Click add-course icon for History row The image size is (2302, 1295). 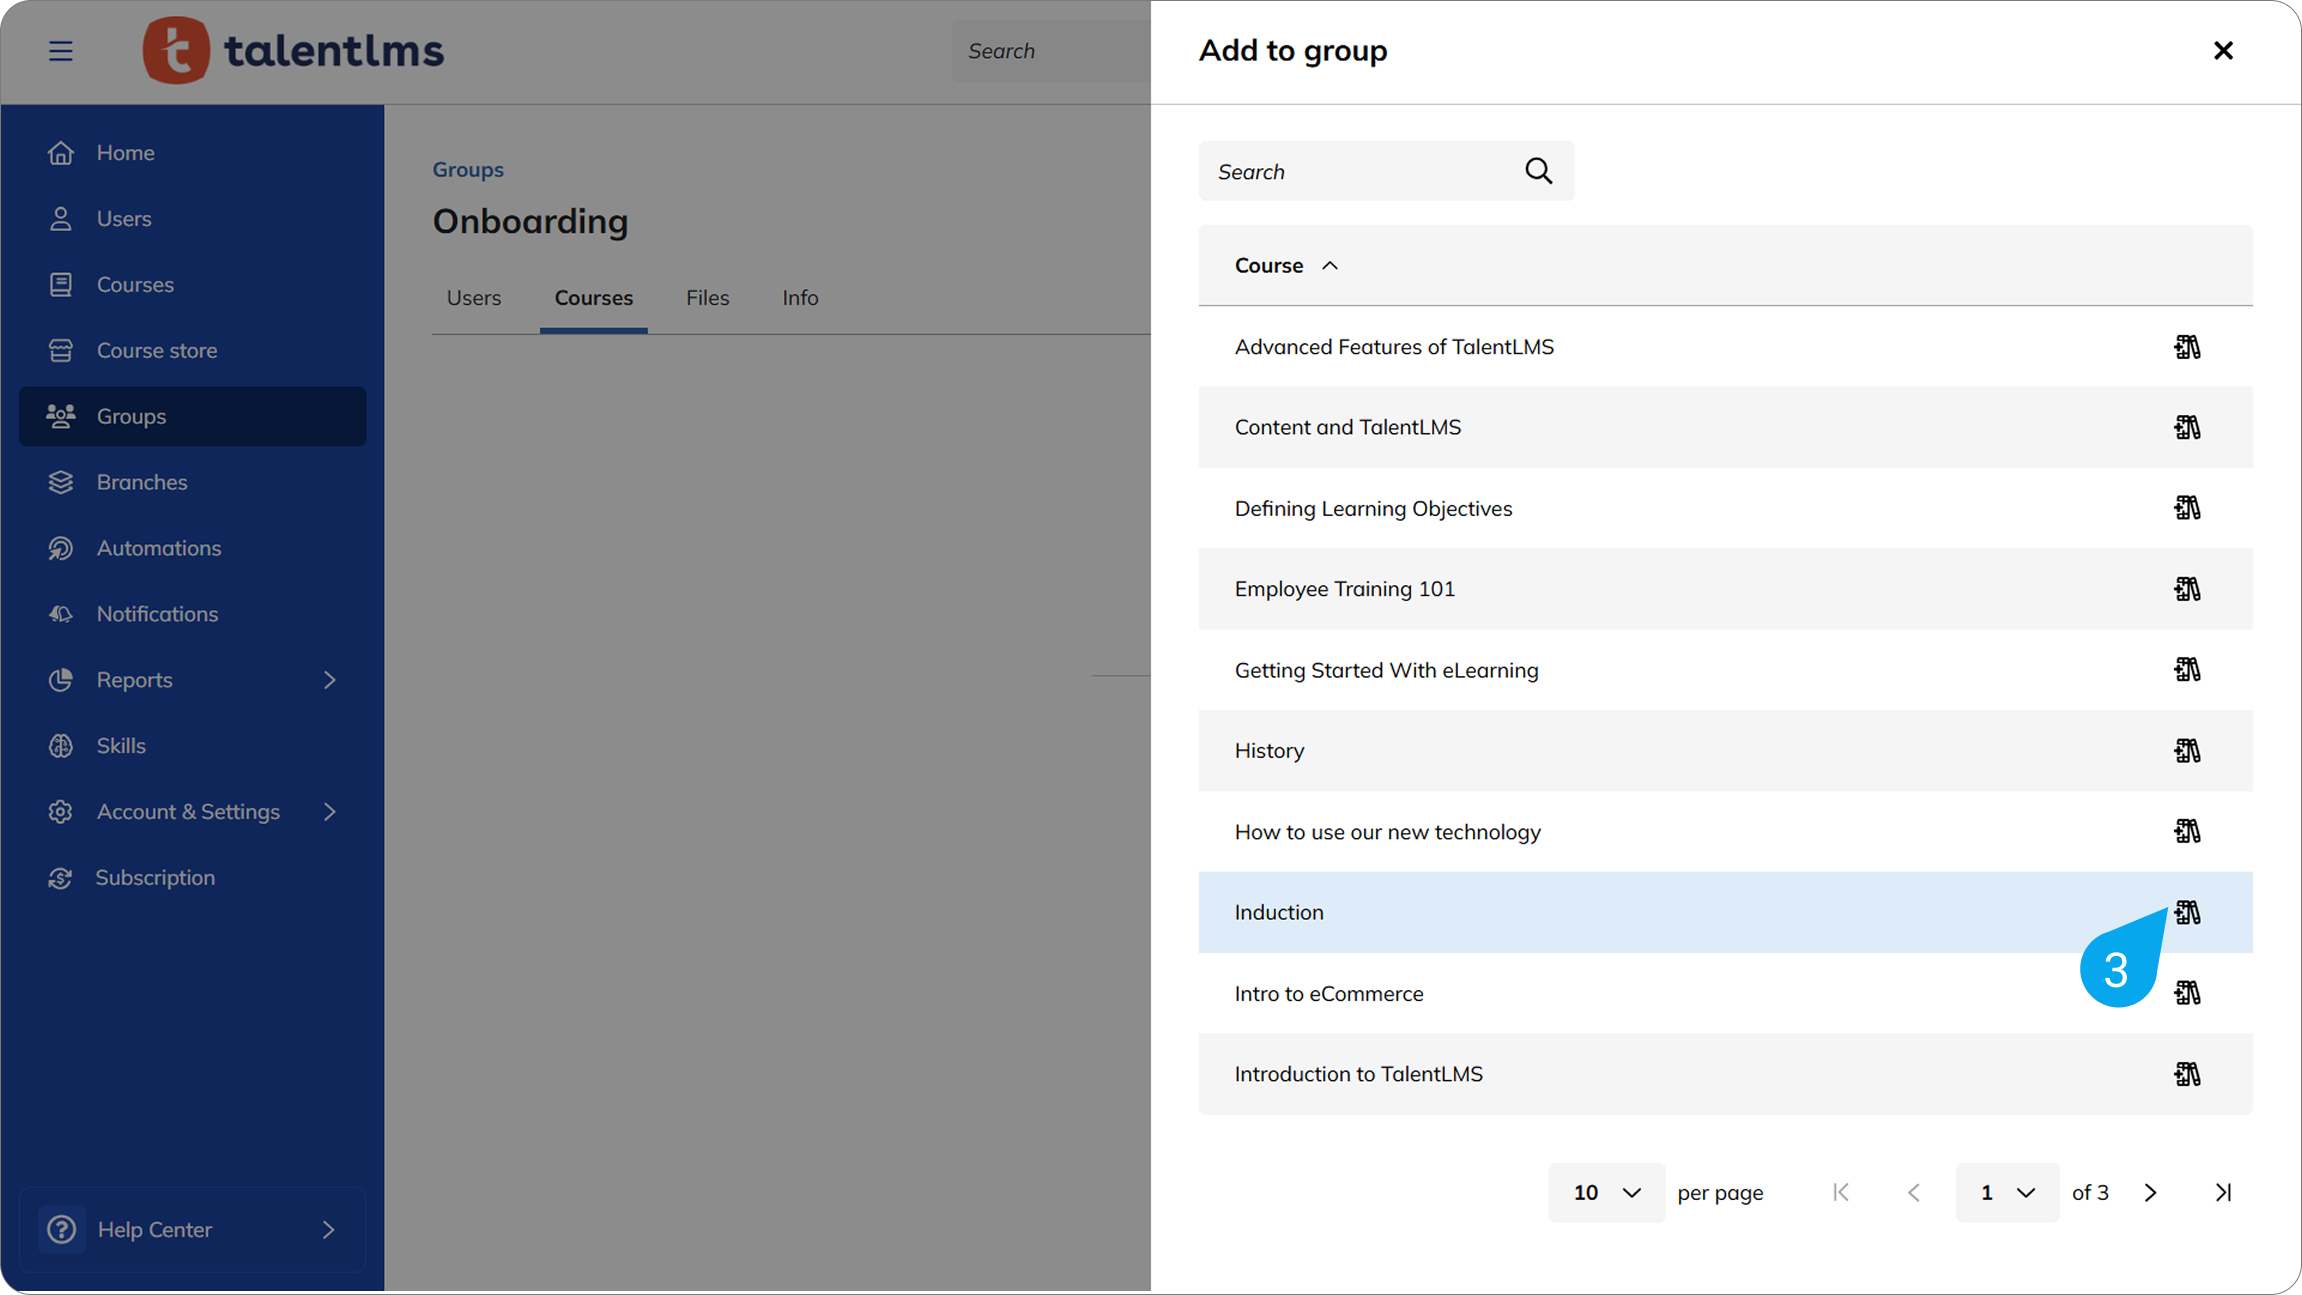[x=2186, y=750]
